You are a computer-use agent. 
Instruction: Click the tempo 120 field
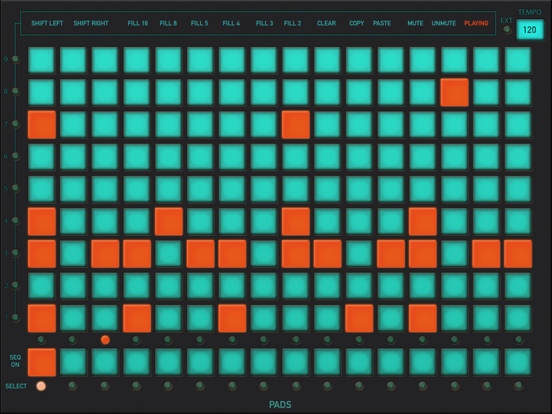[x=530, y=30]
